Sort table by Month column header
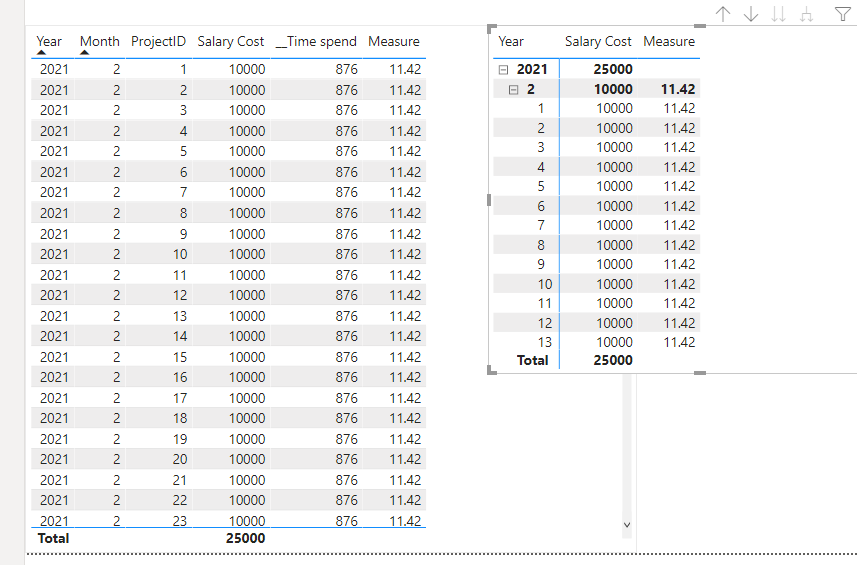 [x=99, y=42]
